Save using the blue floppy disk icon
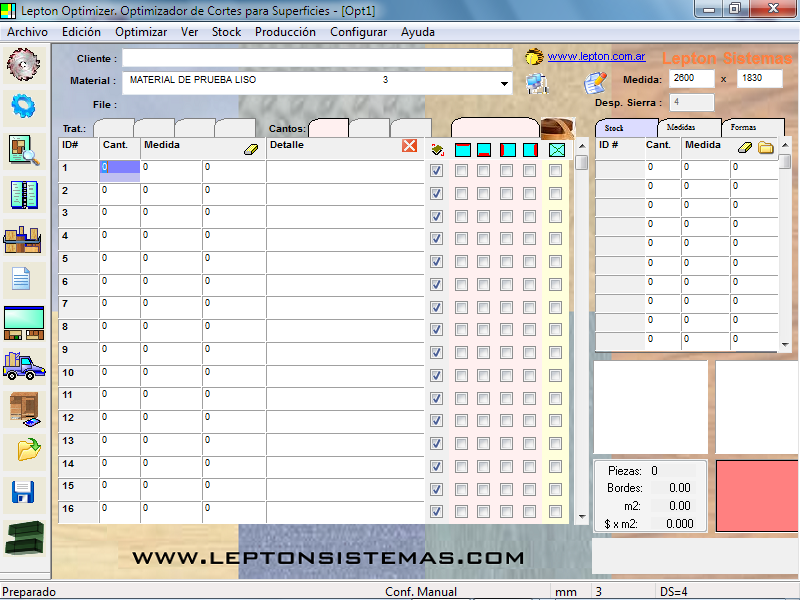Image resolution: width=800 pixels, height=600 pixels. tap(23, 492)
